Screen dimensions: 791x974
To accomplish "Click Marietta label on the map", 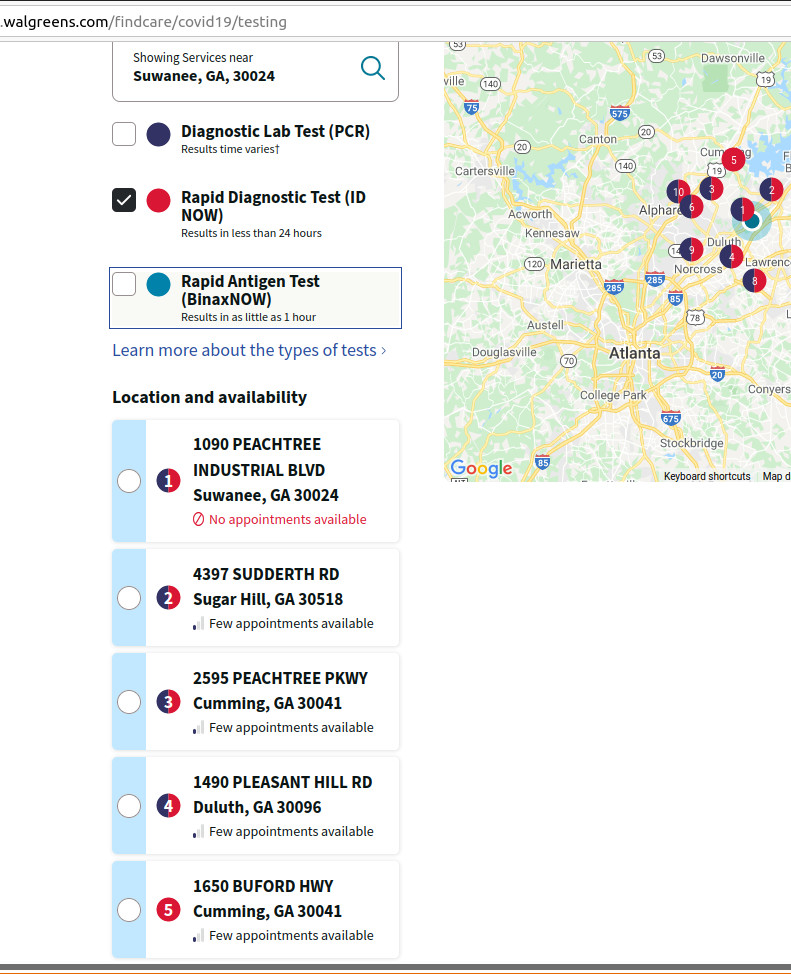I will pos(576,265).
